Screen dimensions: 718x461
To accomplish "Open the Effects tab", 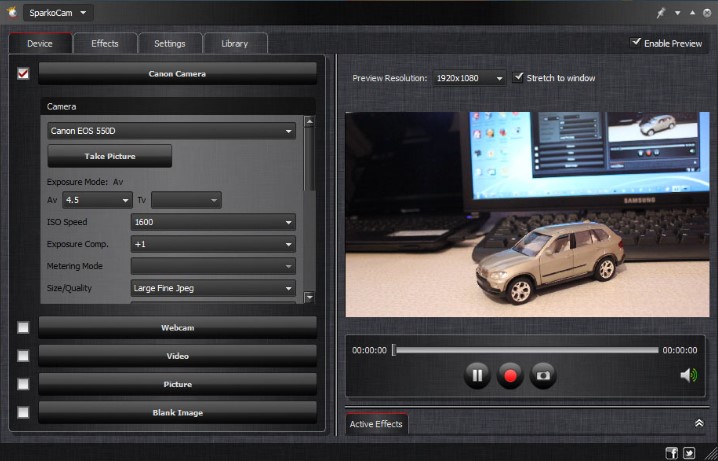I will click(105, 43).
